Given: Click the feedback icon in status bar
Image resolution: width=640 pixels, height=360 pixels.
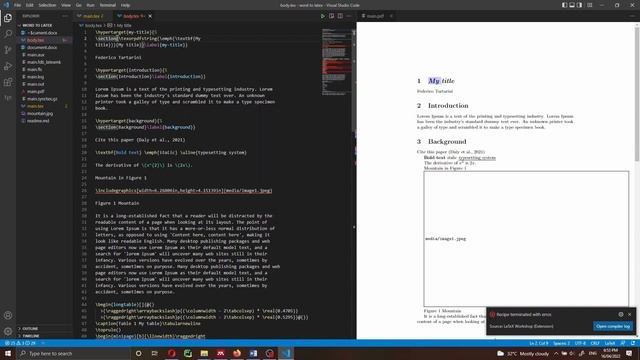Looking at the screenshot, I should [x=623, y=343].
